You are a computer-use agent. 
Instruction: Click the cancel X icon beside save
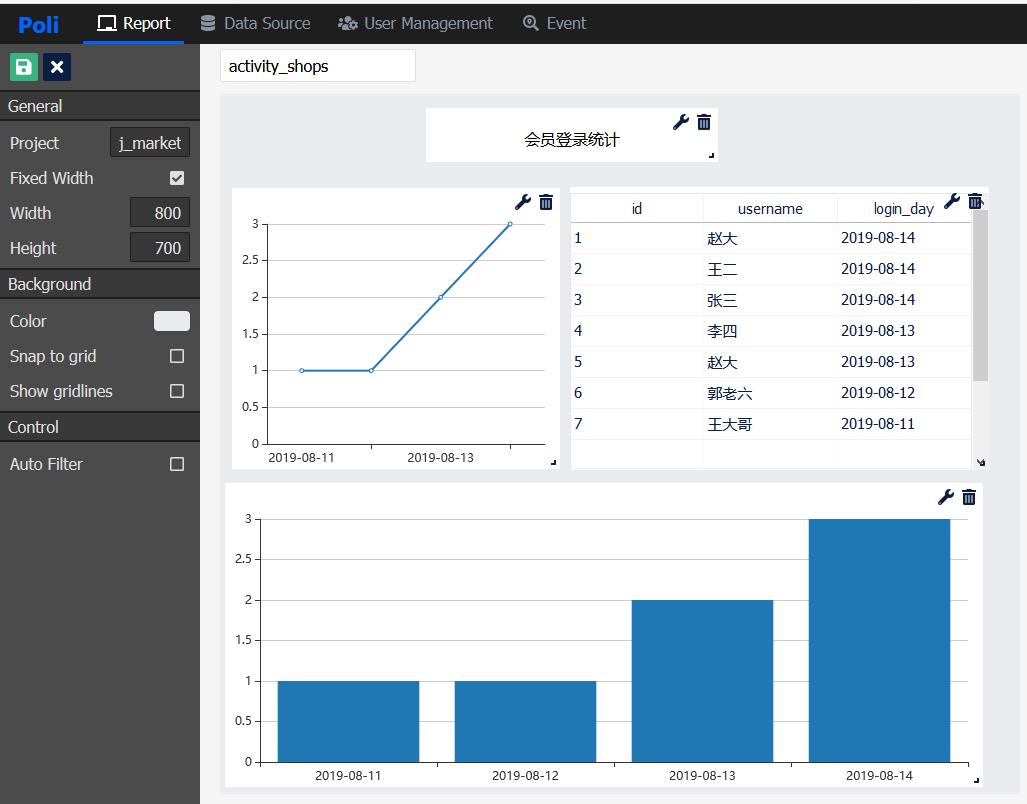click(x=57, y=67)
